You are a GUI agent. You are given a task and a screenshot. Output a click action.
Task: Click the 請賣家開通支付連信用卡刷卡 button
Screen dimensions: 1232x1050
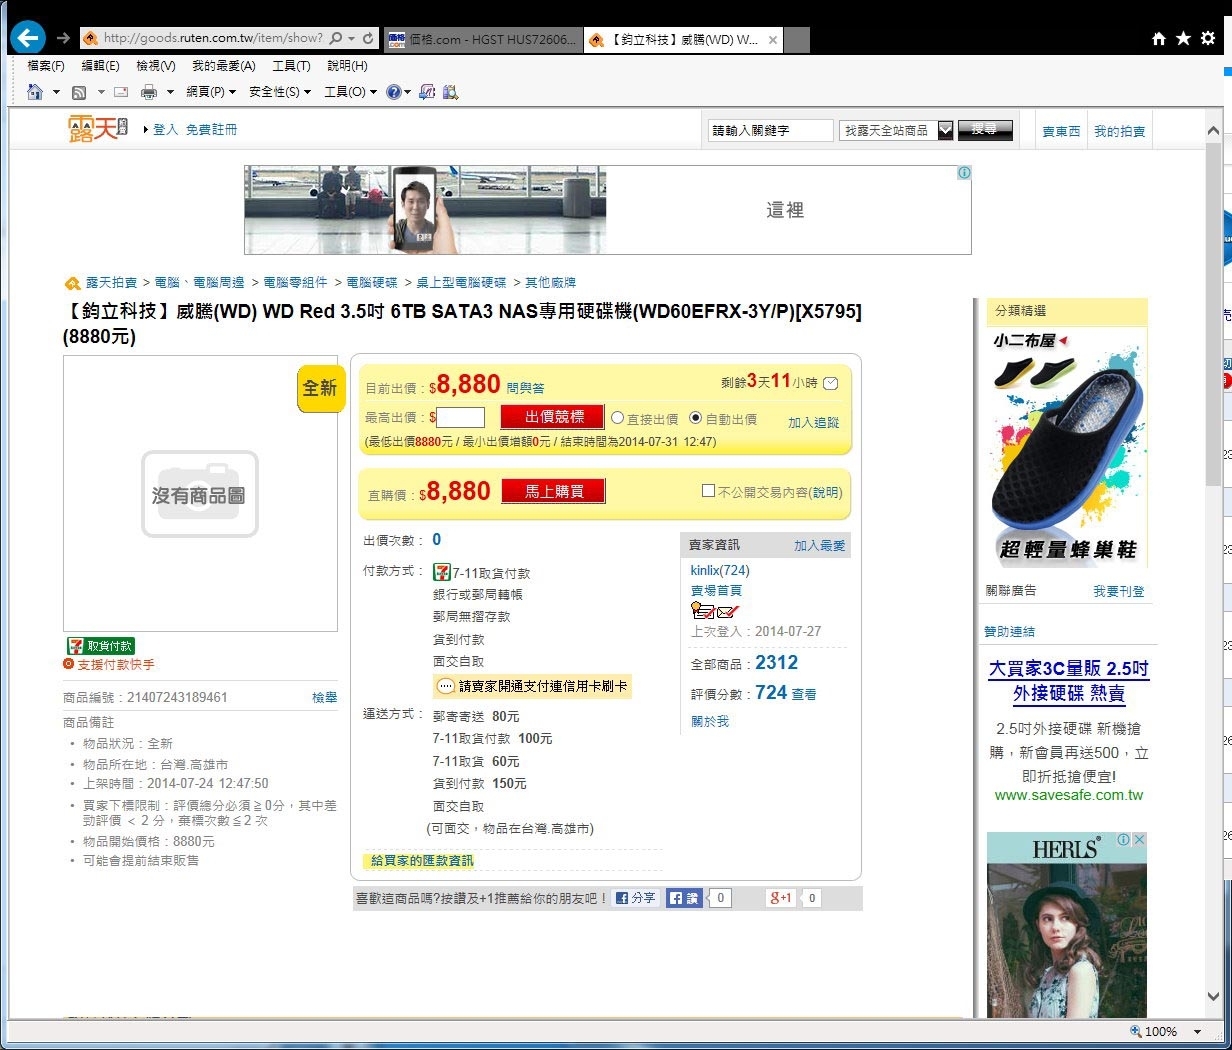coord(532,686)
